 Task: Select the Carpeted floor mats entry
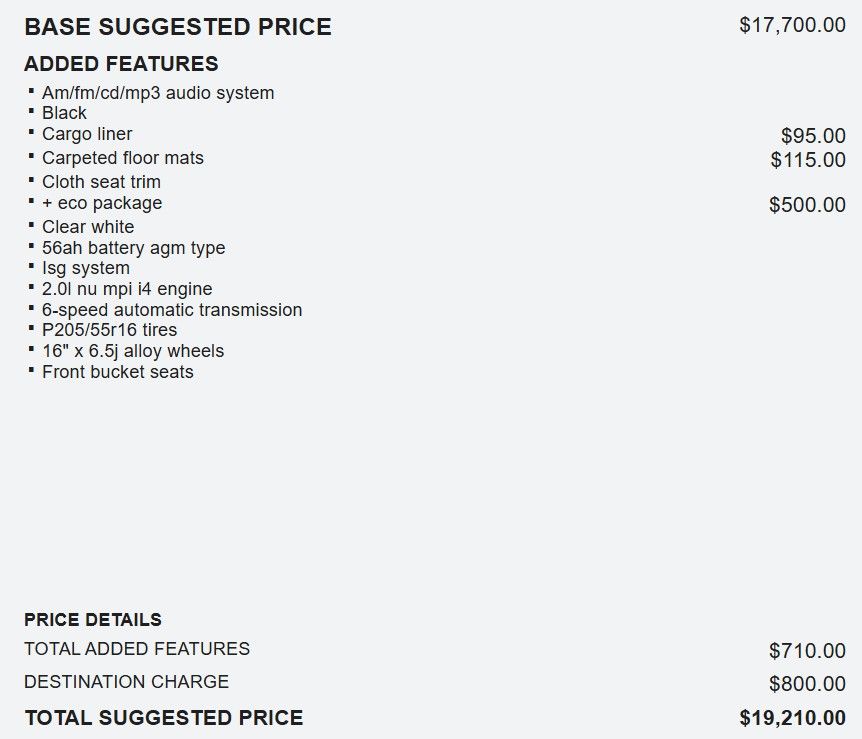coord(122,158)
